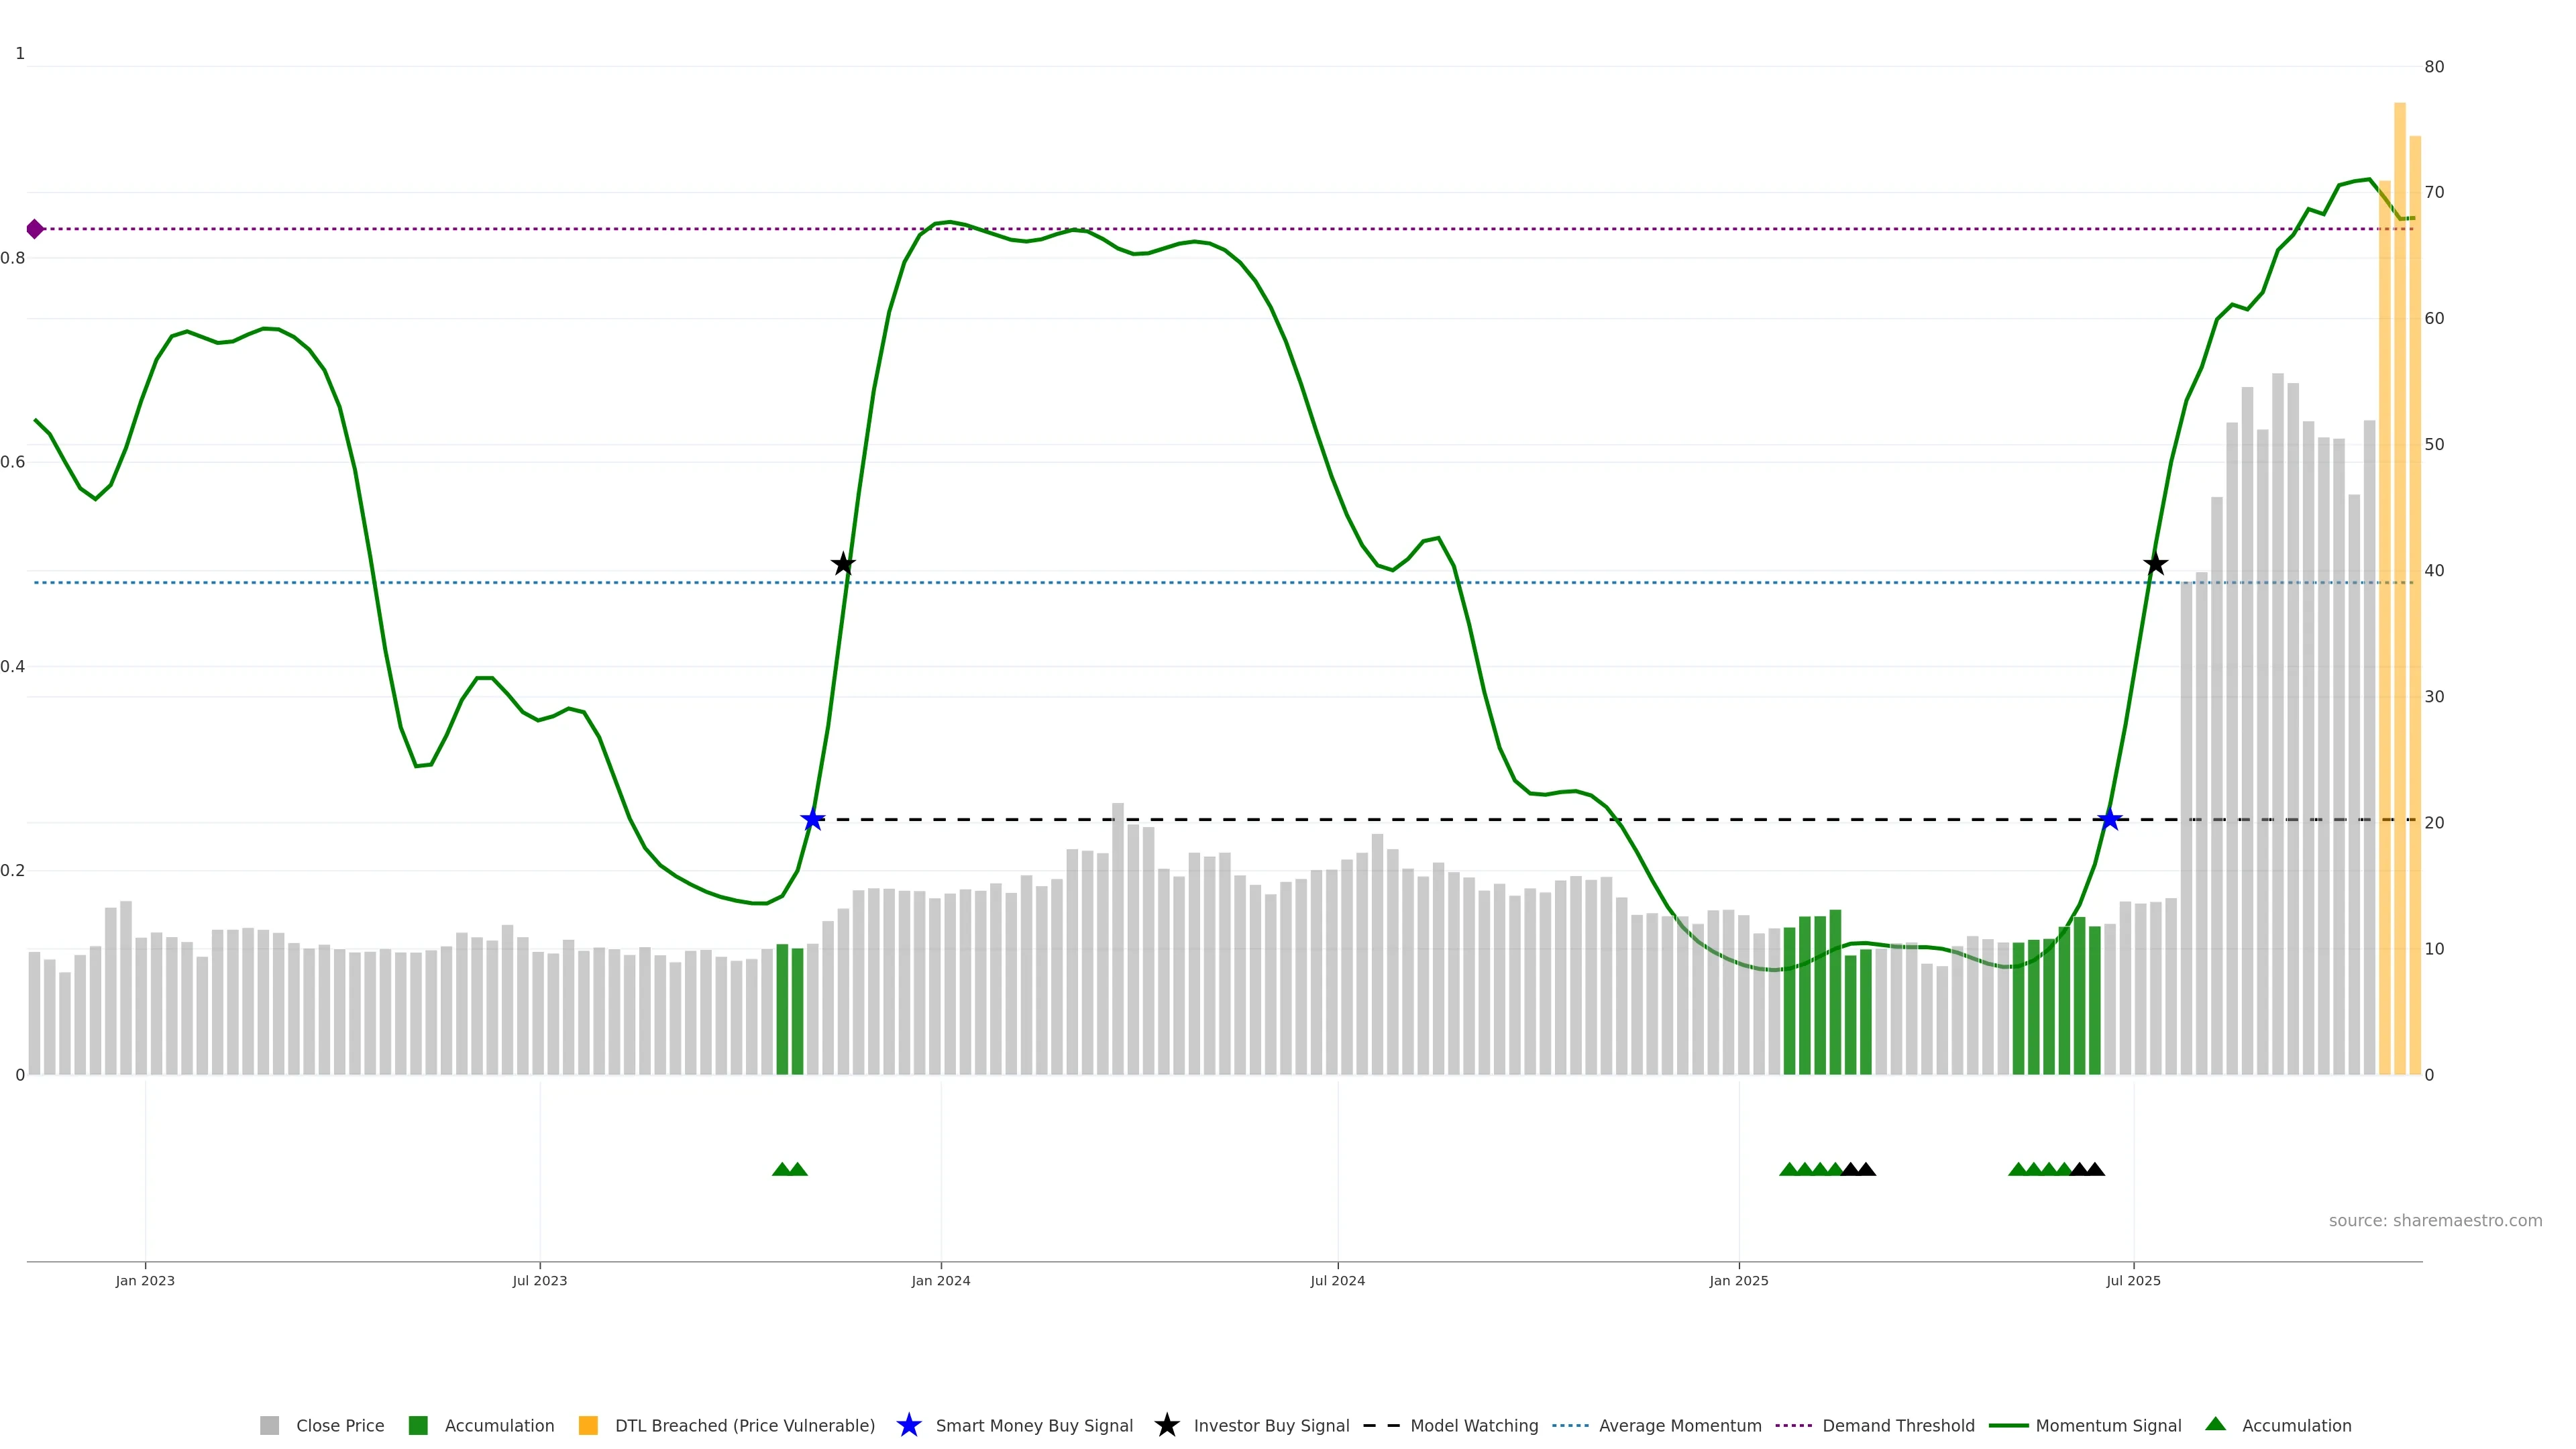Click the Jan 2024 axis label

click(x=940, y=1280)
